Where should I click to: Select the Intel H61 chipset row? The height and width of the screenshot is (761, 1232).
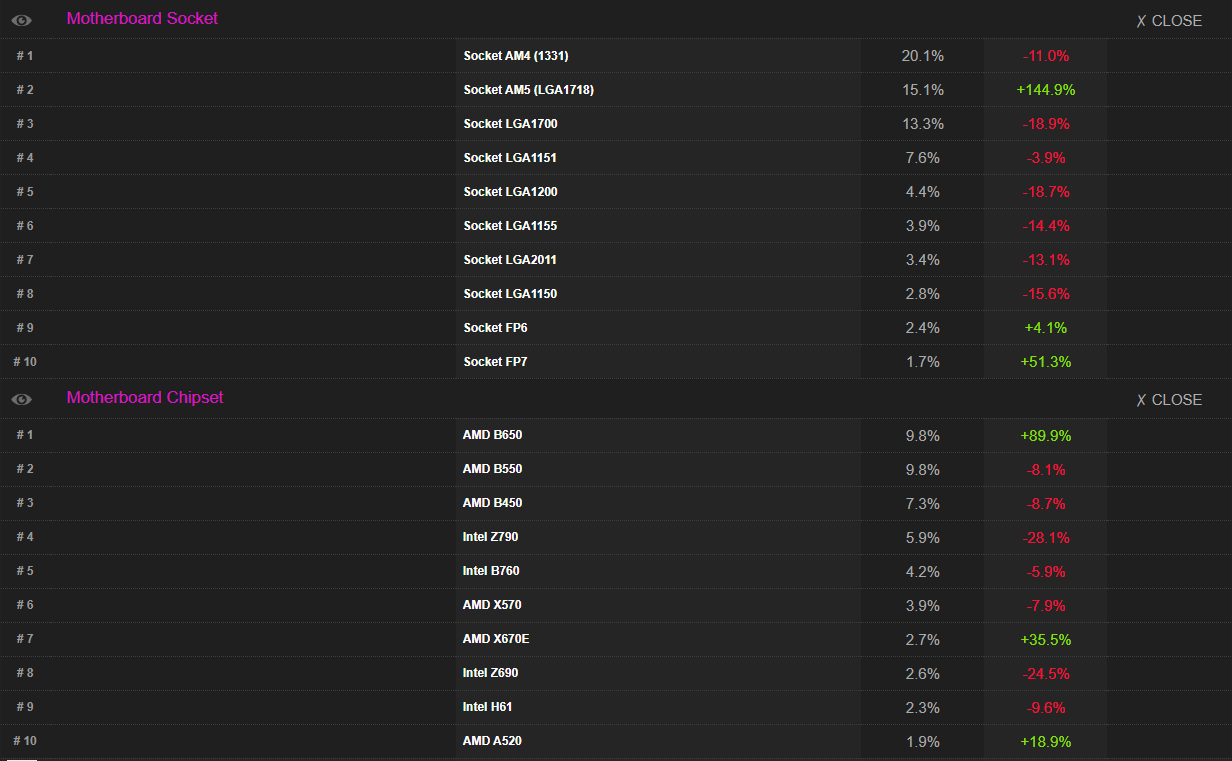488,706
